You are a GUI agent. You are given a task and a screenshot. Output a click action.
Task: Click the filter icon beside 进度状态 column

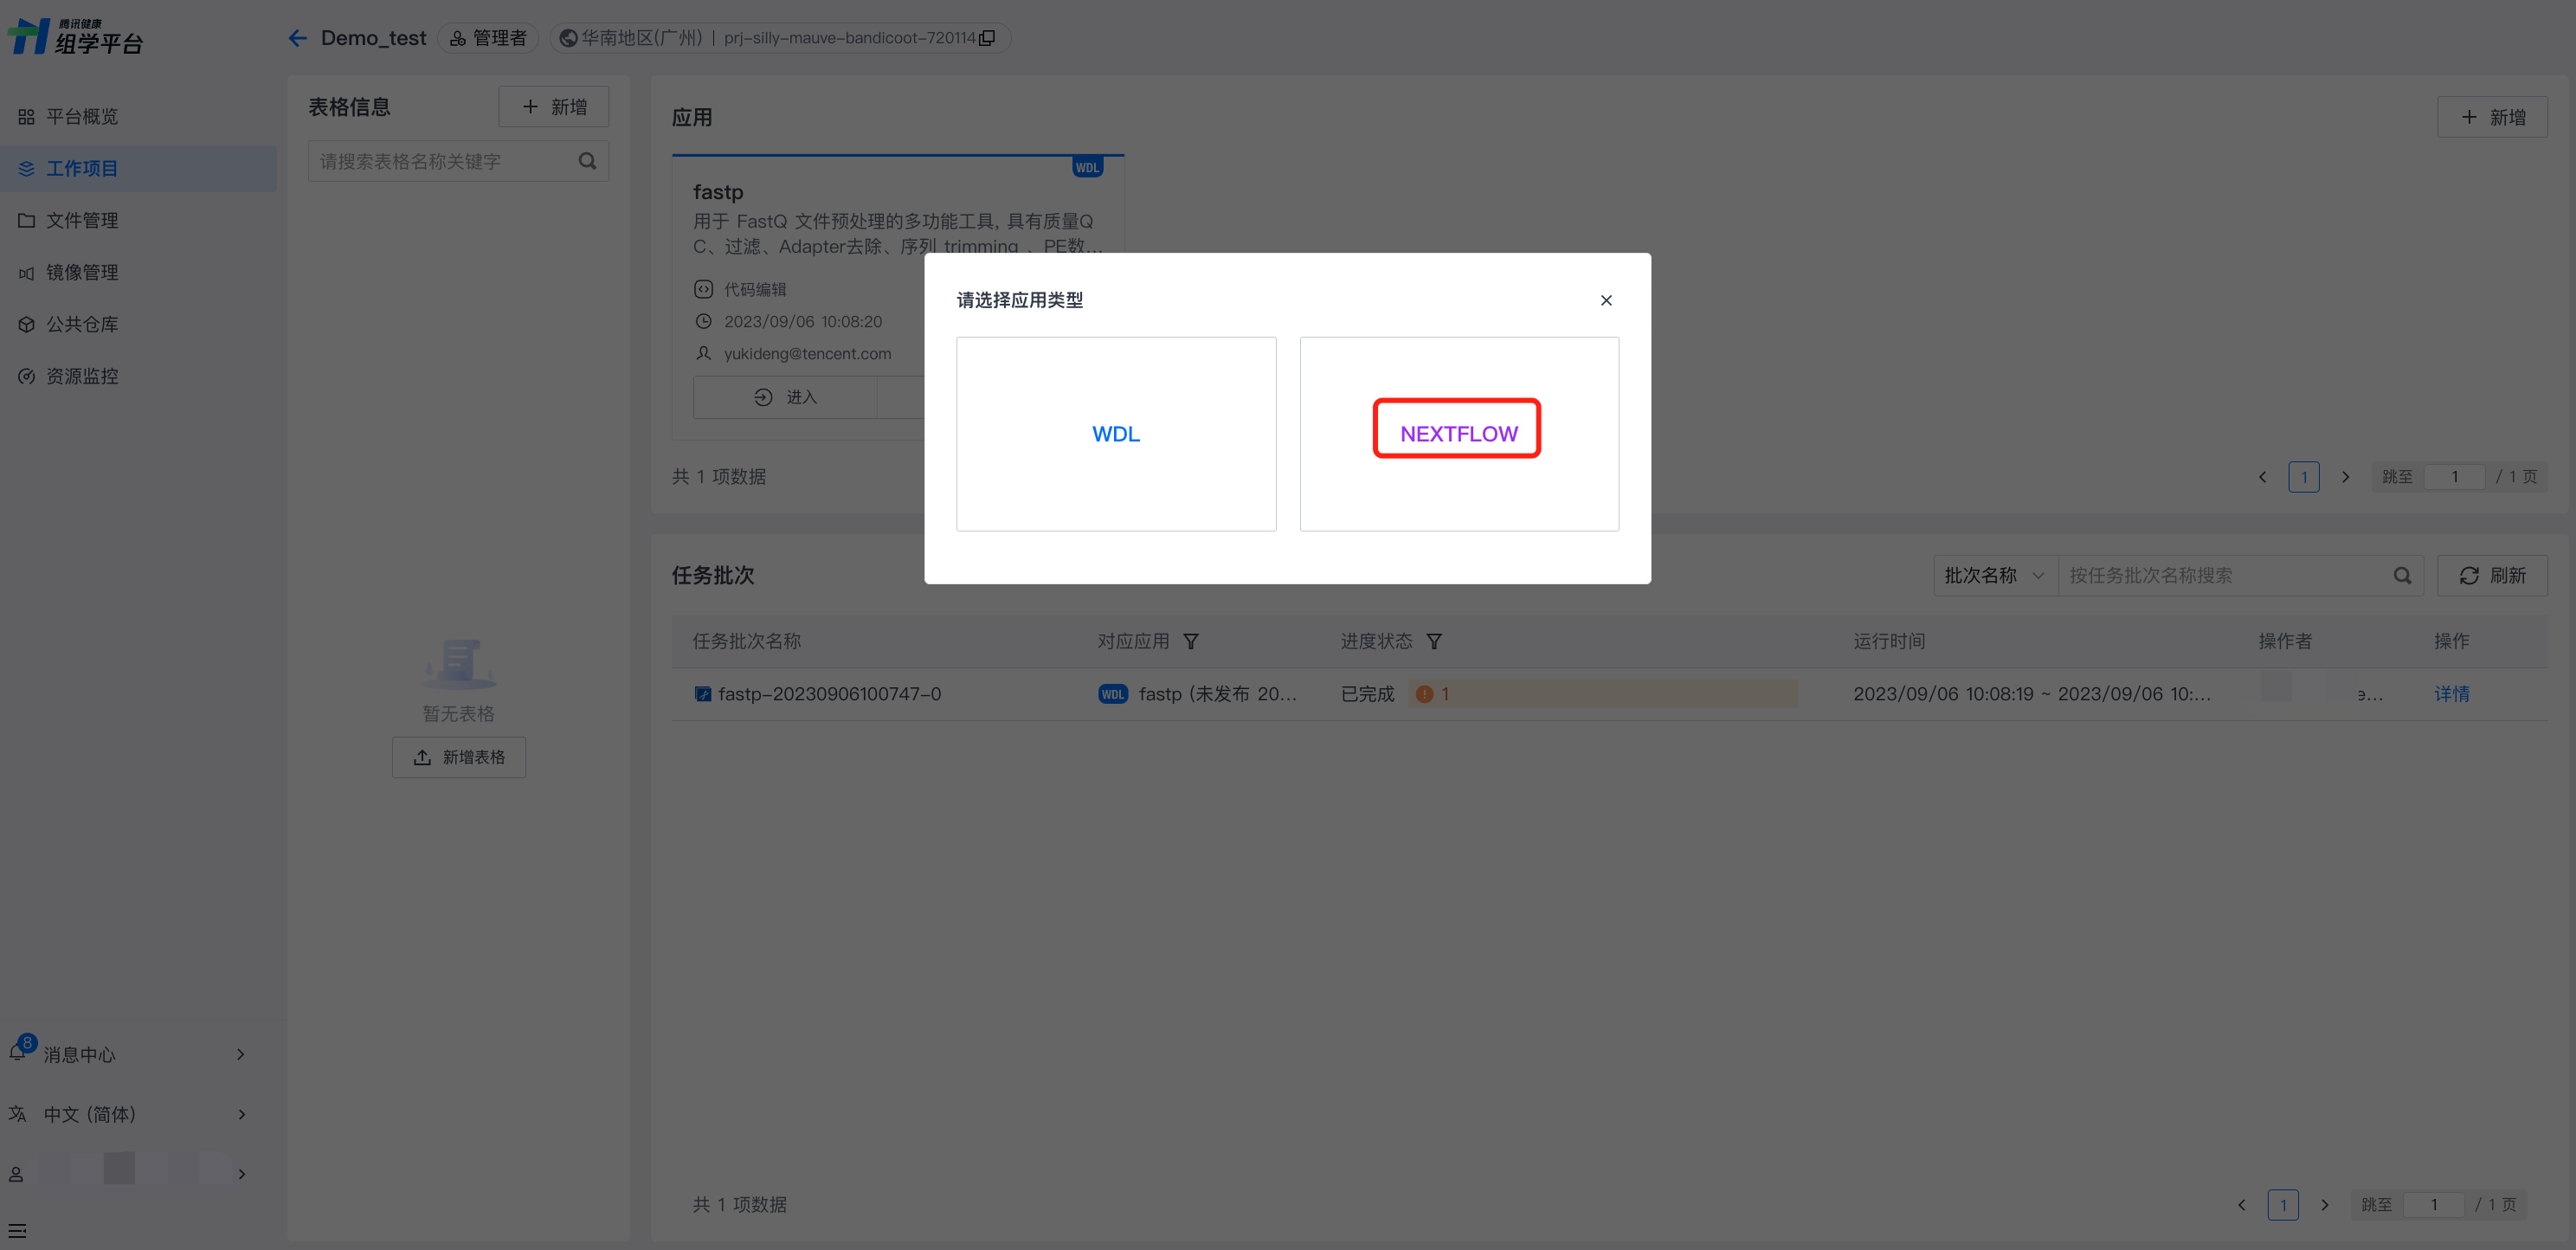click(1433, 641)
